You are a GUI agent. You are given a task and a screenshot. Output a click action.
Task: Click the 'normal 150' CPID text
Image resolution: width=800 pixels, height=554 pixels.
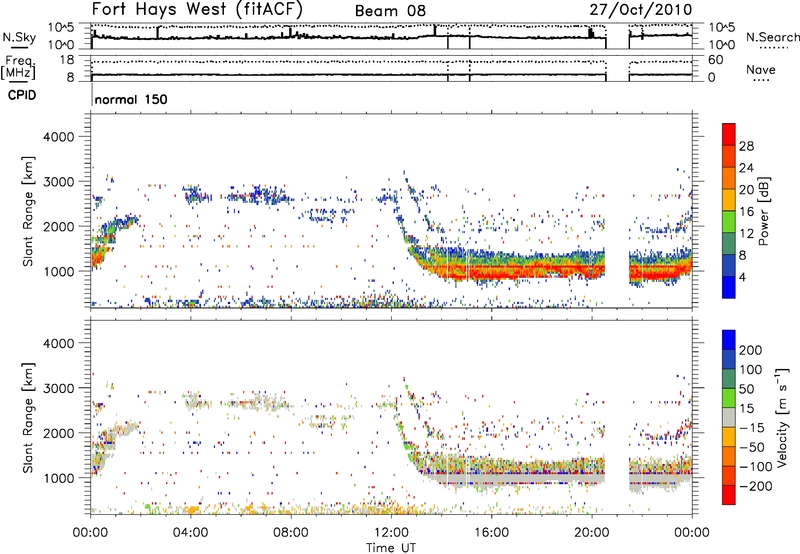pos(131,99)
